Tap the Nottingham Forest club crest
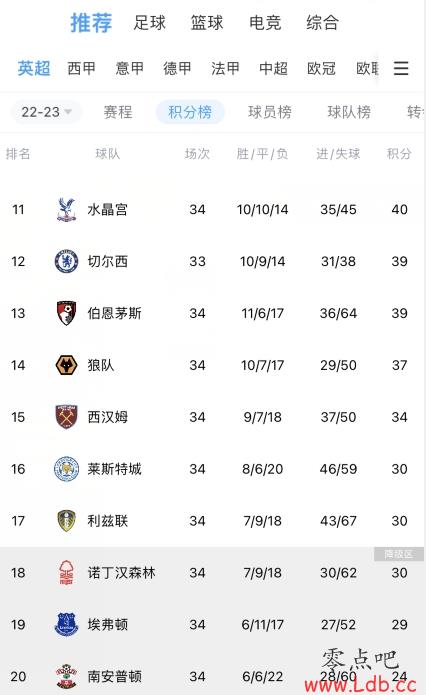Screen dimensions: 426x695 pos(66,573)
